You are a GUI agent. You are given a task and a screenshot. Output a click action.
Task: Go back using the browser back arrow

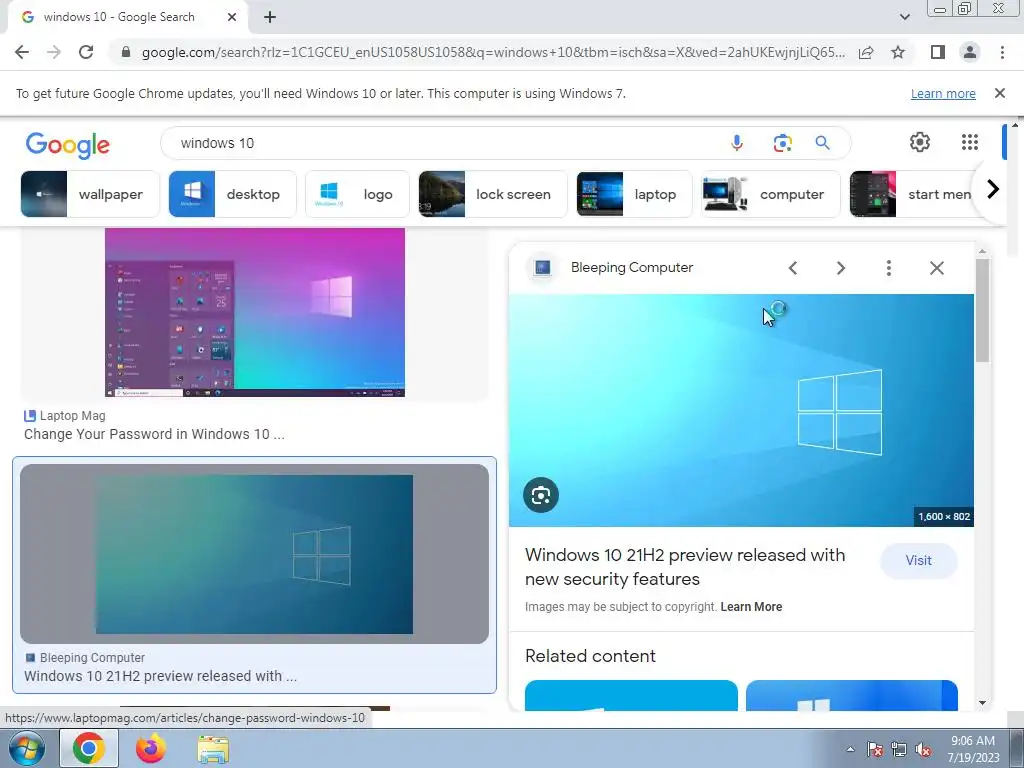22,52
